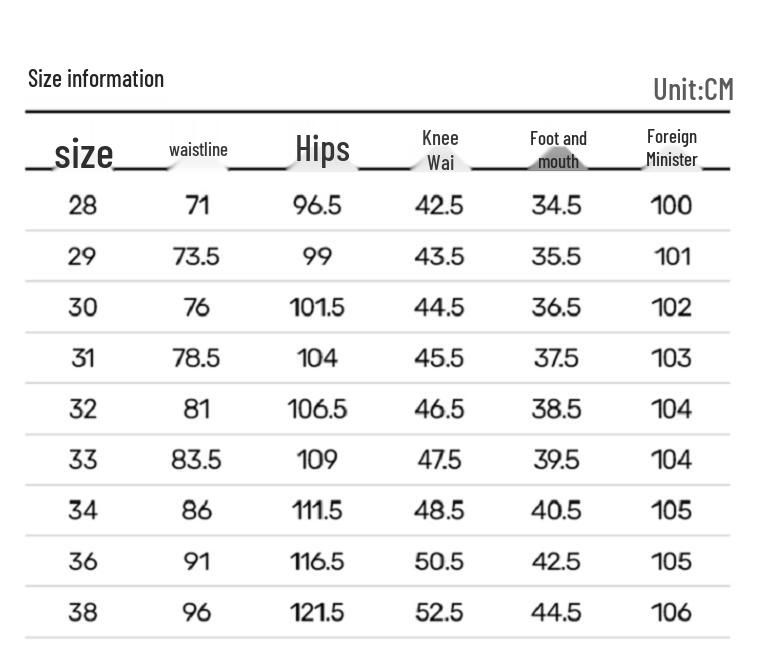763x654 pixels.
Task: Click the "Hips" column header
Action: click(x=322, y=149)
